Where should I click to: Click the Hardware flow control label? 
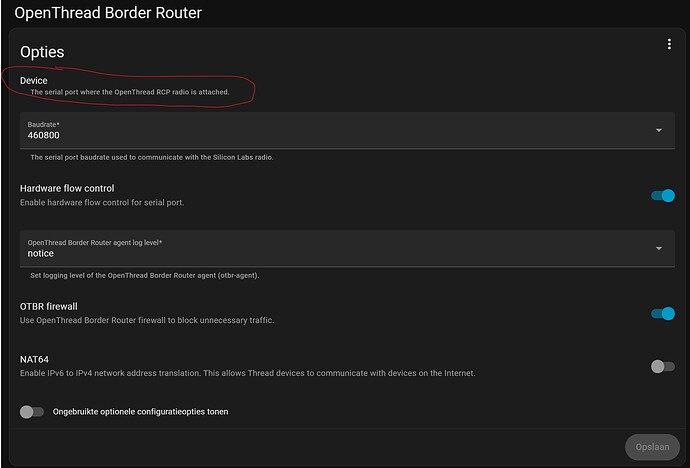click(x=67, y=188)
